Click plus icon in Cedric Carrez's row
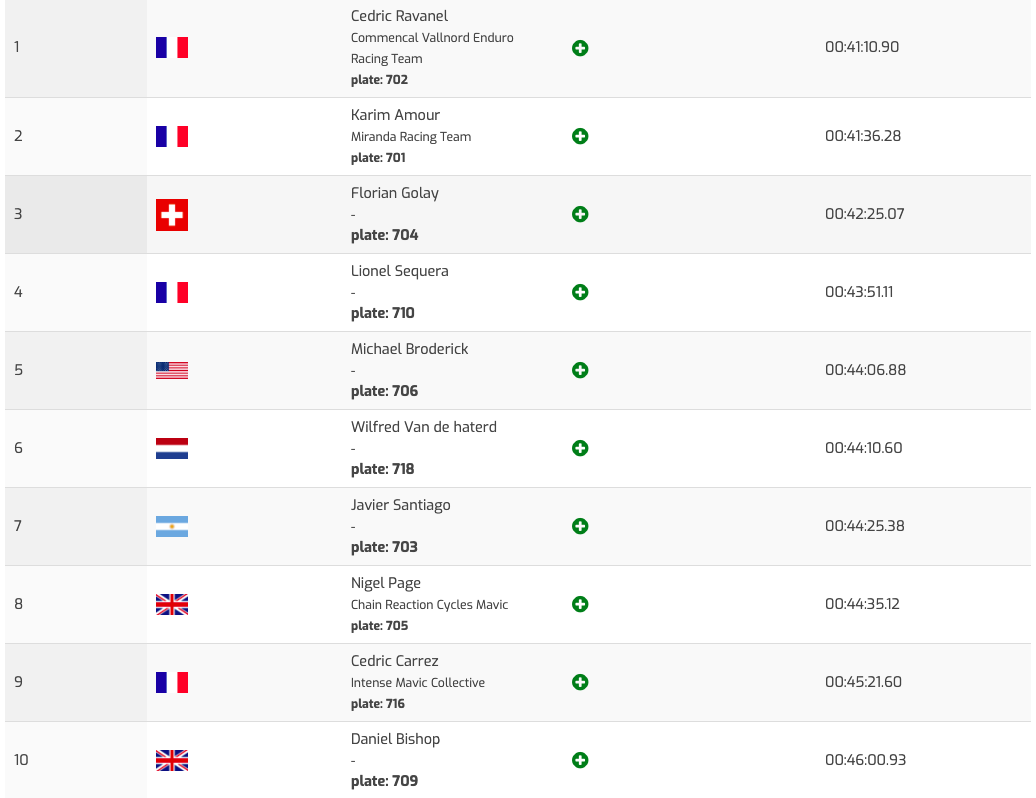The height and width of the screenshot is (798, 1036). tap(580, 682)
